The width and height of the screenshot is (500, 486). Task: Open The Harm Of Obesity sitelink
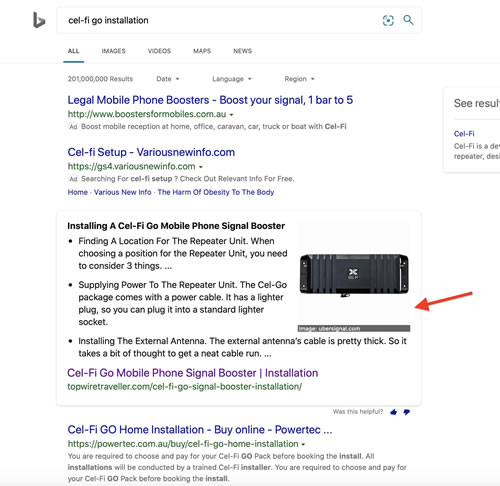pos(216,192)
